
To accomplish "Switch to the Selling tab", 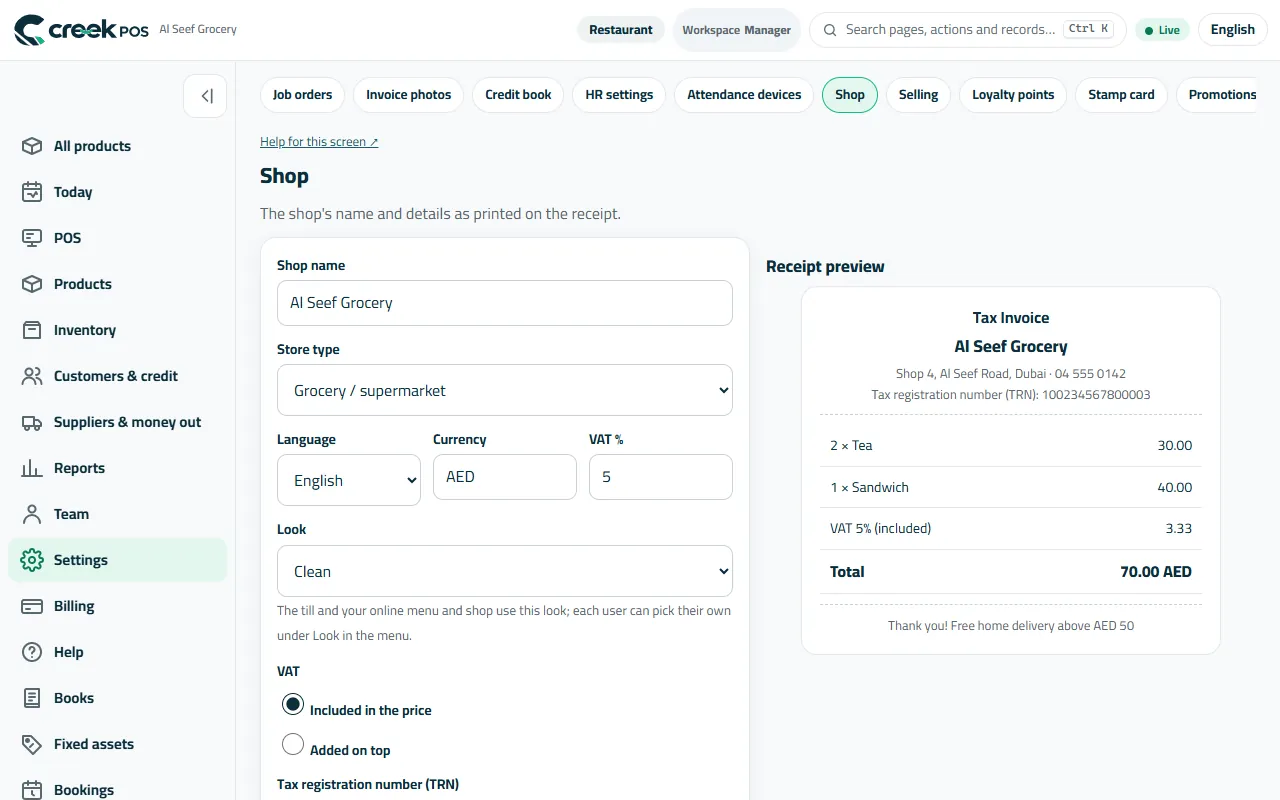I will (918, 95).
